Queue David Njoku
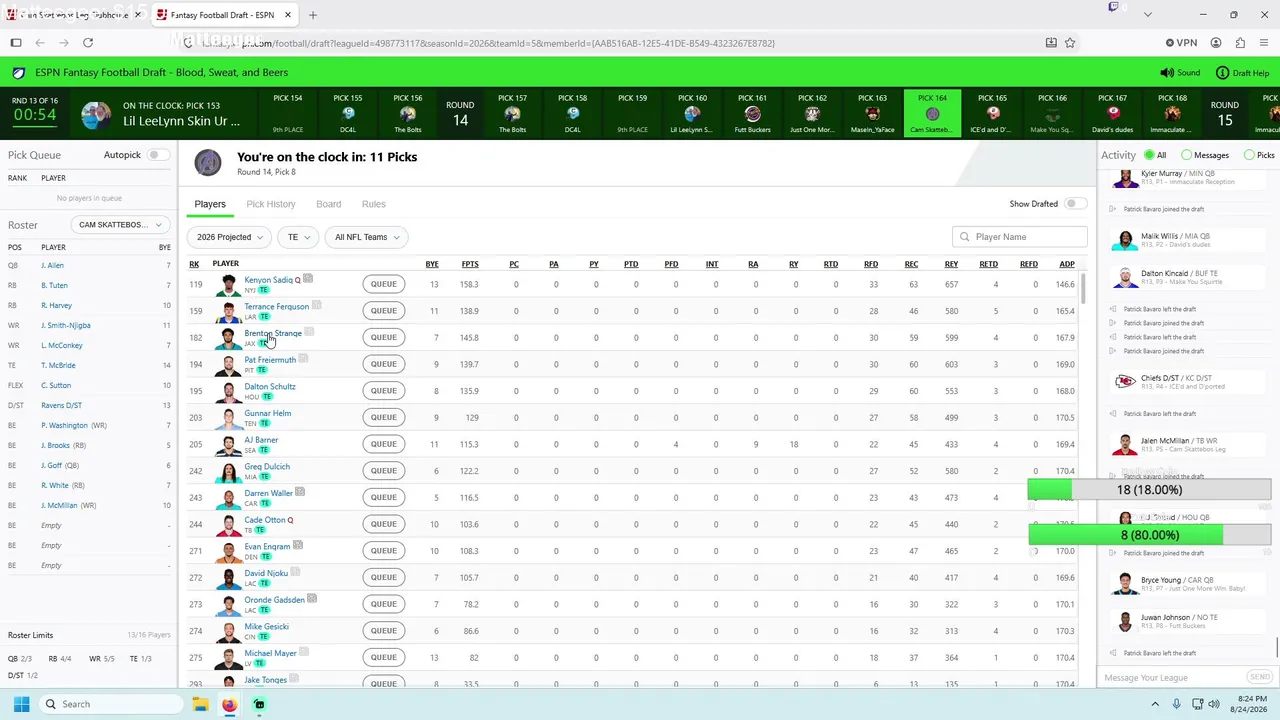 tap(384, 577)
